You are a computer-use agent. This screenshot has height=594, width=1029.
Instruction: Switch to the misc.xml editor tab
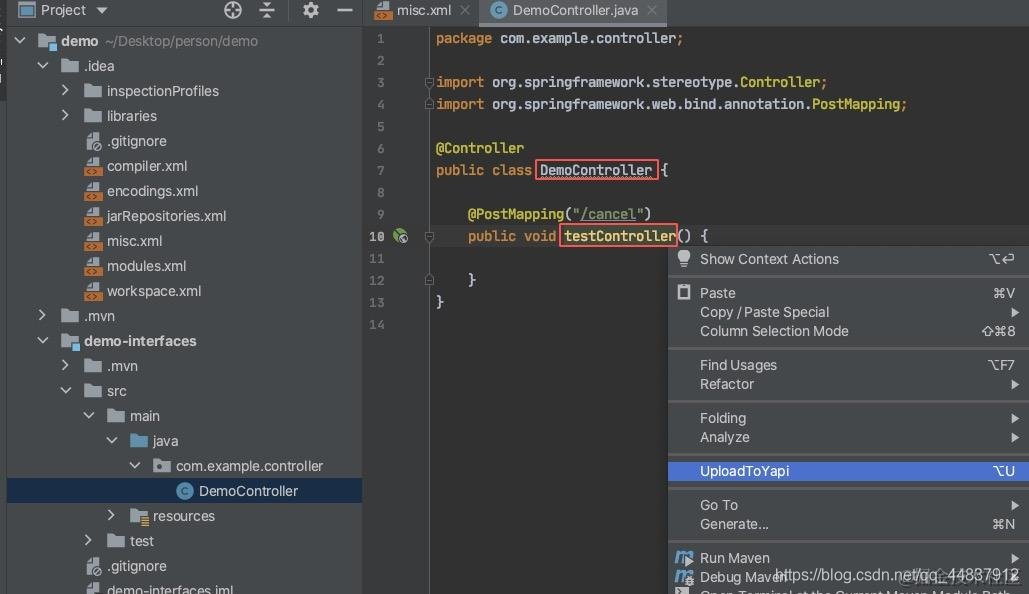point(423,11)
